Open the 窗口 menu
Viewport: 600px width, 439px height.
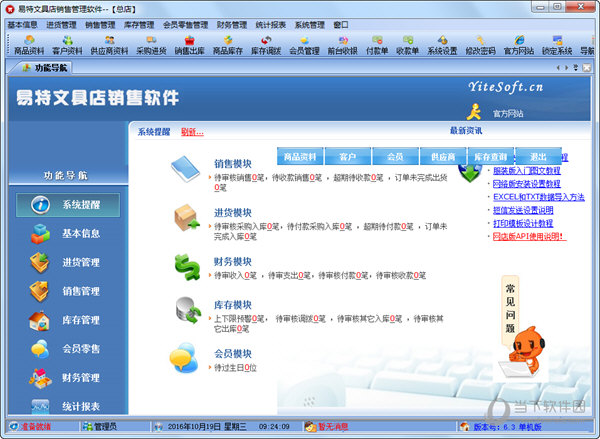click(341, 25)
